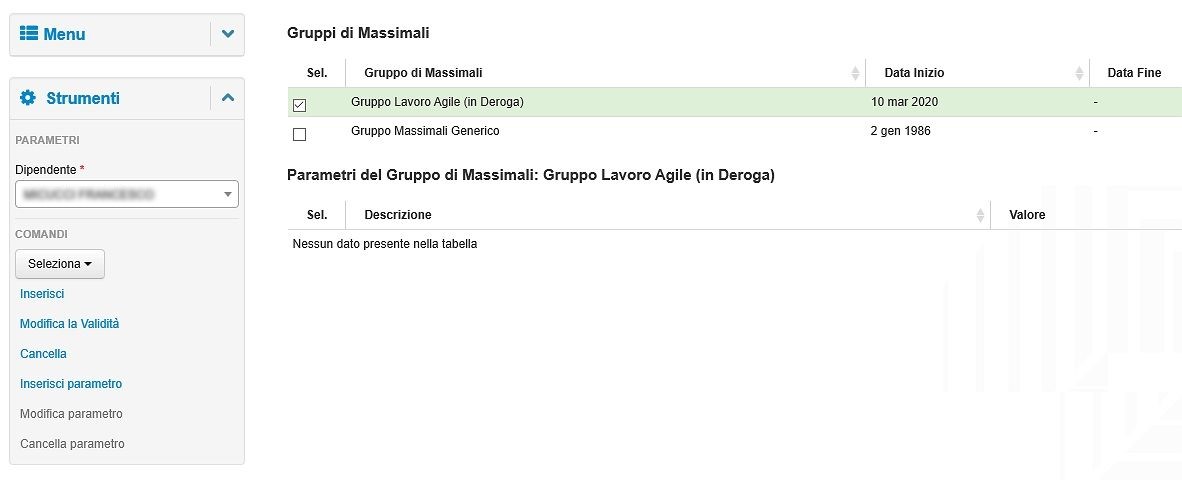This screenshot has width=1182, height=480.
Task: Click the Cancella command link
Action: [43, 354]
